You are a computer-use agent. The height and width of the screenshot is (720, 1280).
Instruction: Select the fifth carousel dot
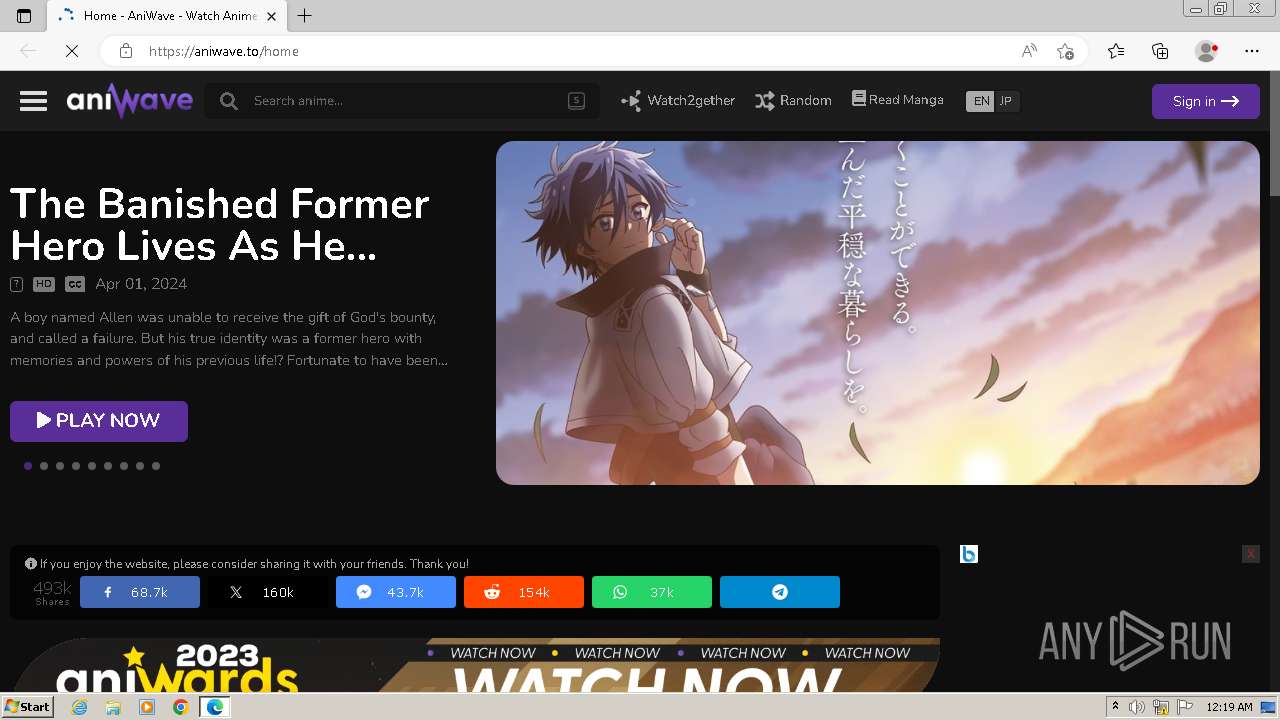click(x=92, y=466)
